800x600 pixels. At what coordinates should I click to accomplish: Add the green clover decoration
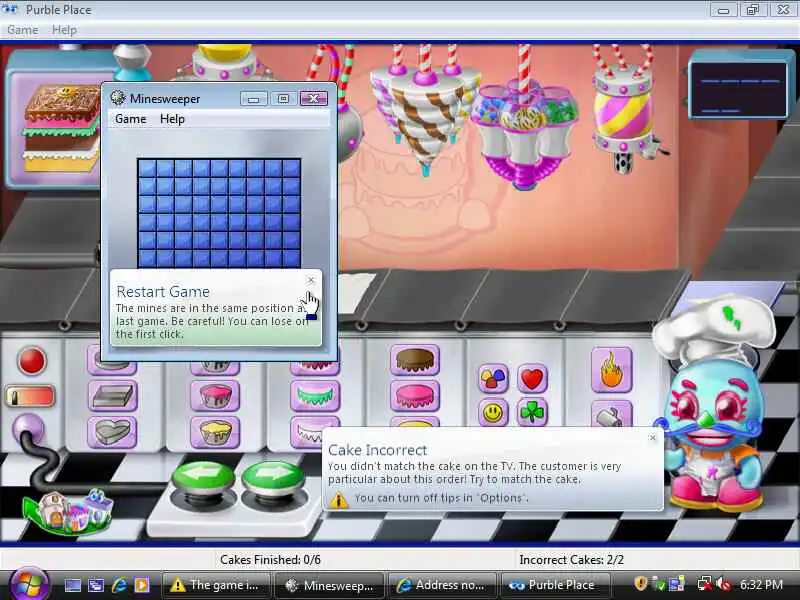tap(532, 412)
